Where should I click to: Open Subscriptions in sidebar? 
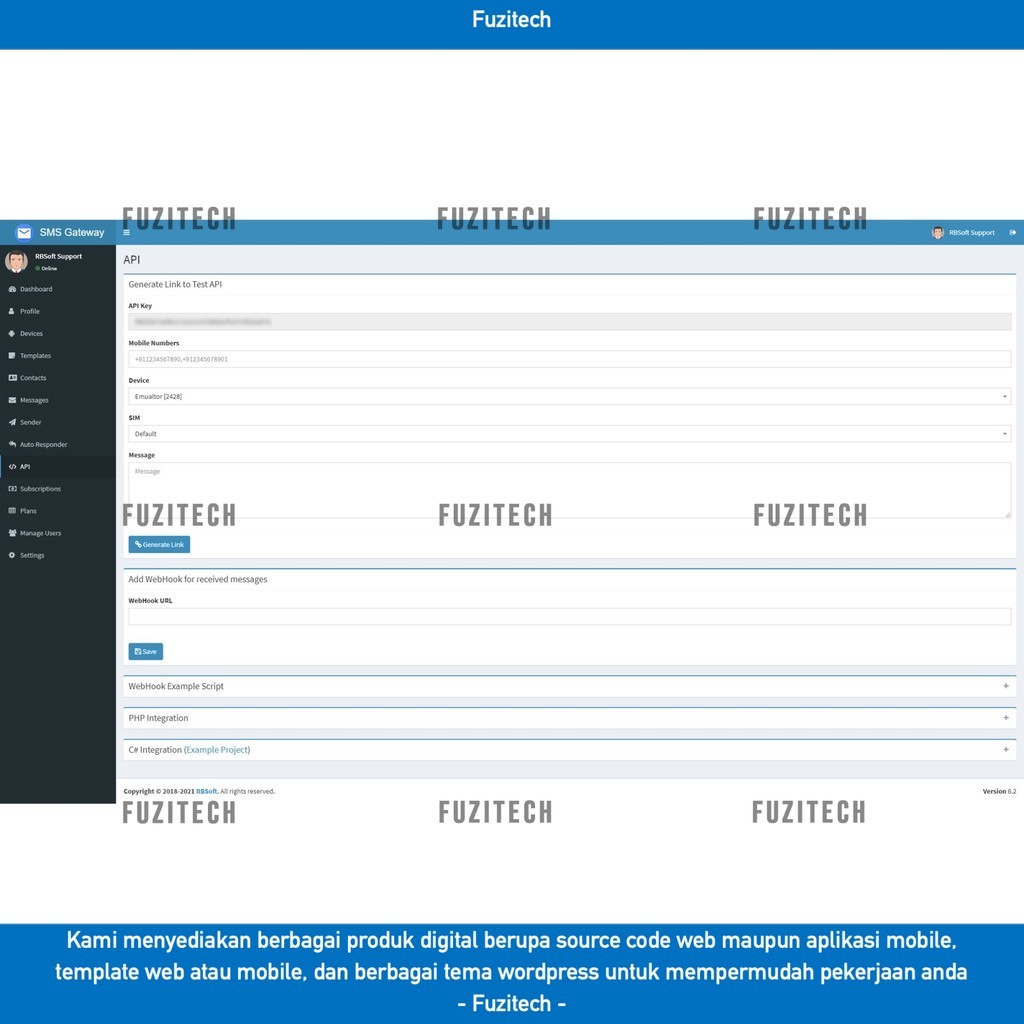coord(58,488)
